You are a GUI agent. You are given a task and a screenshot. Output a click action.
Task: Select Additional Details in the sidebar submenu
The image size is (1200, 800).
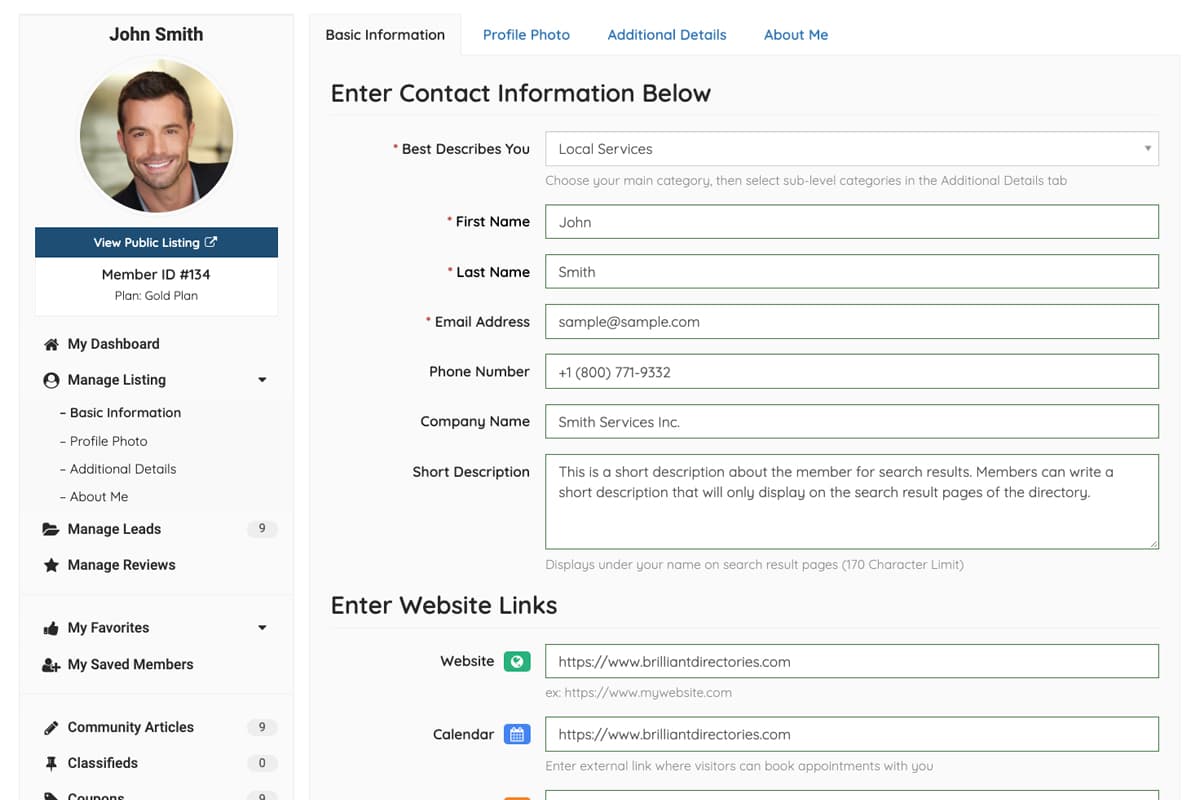[118, 469]
